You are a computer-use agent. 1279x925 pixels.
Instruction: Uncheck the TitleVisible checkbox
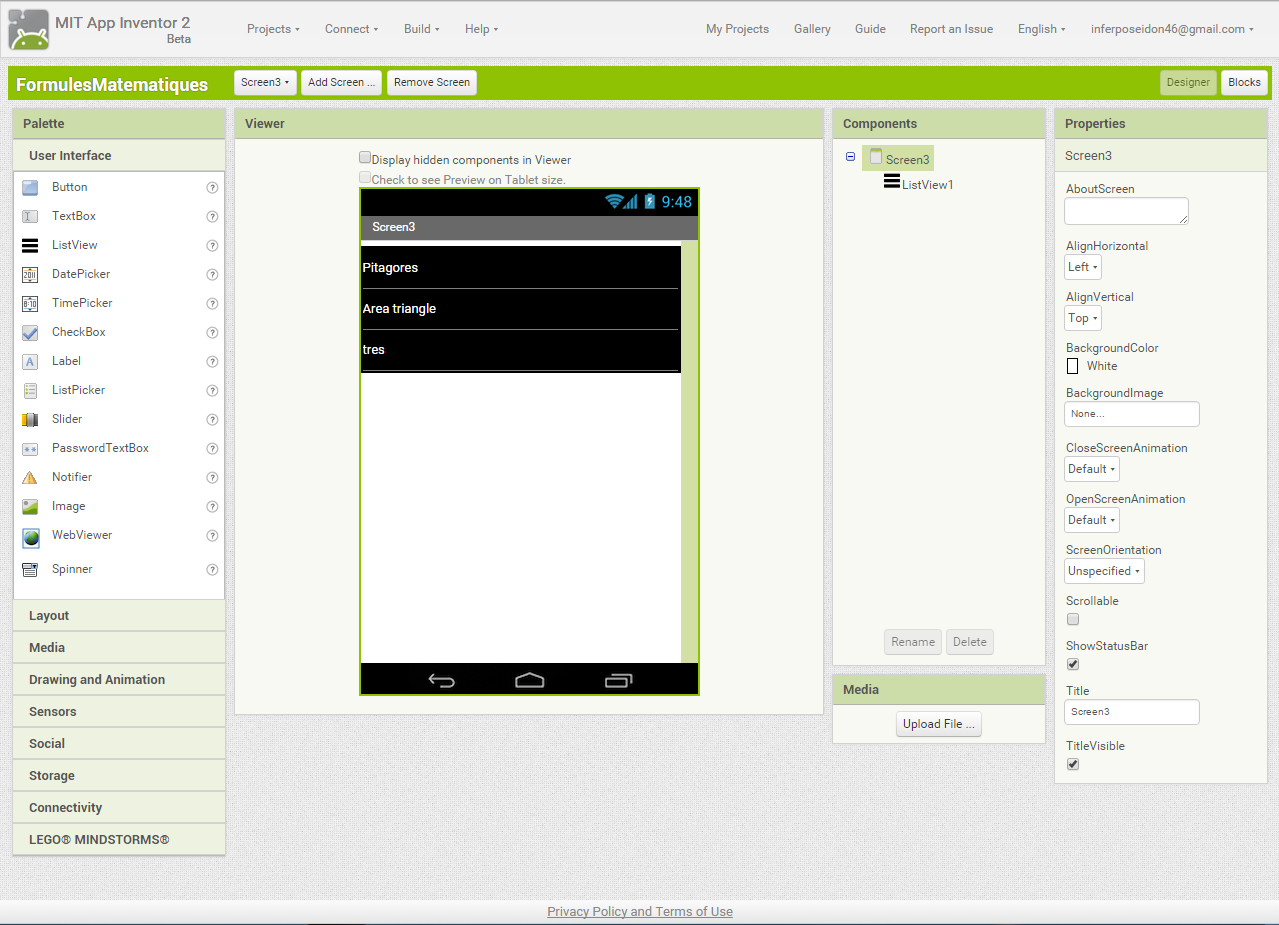click(x=1073, y=764)
